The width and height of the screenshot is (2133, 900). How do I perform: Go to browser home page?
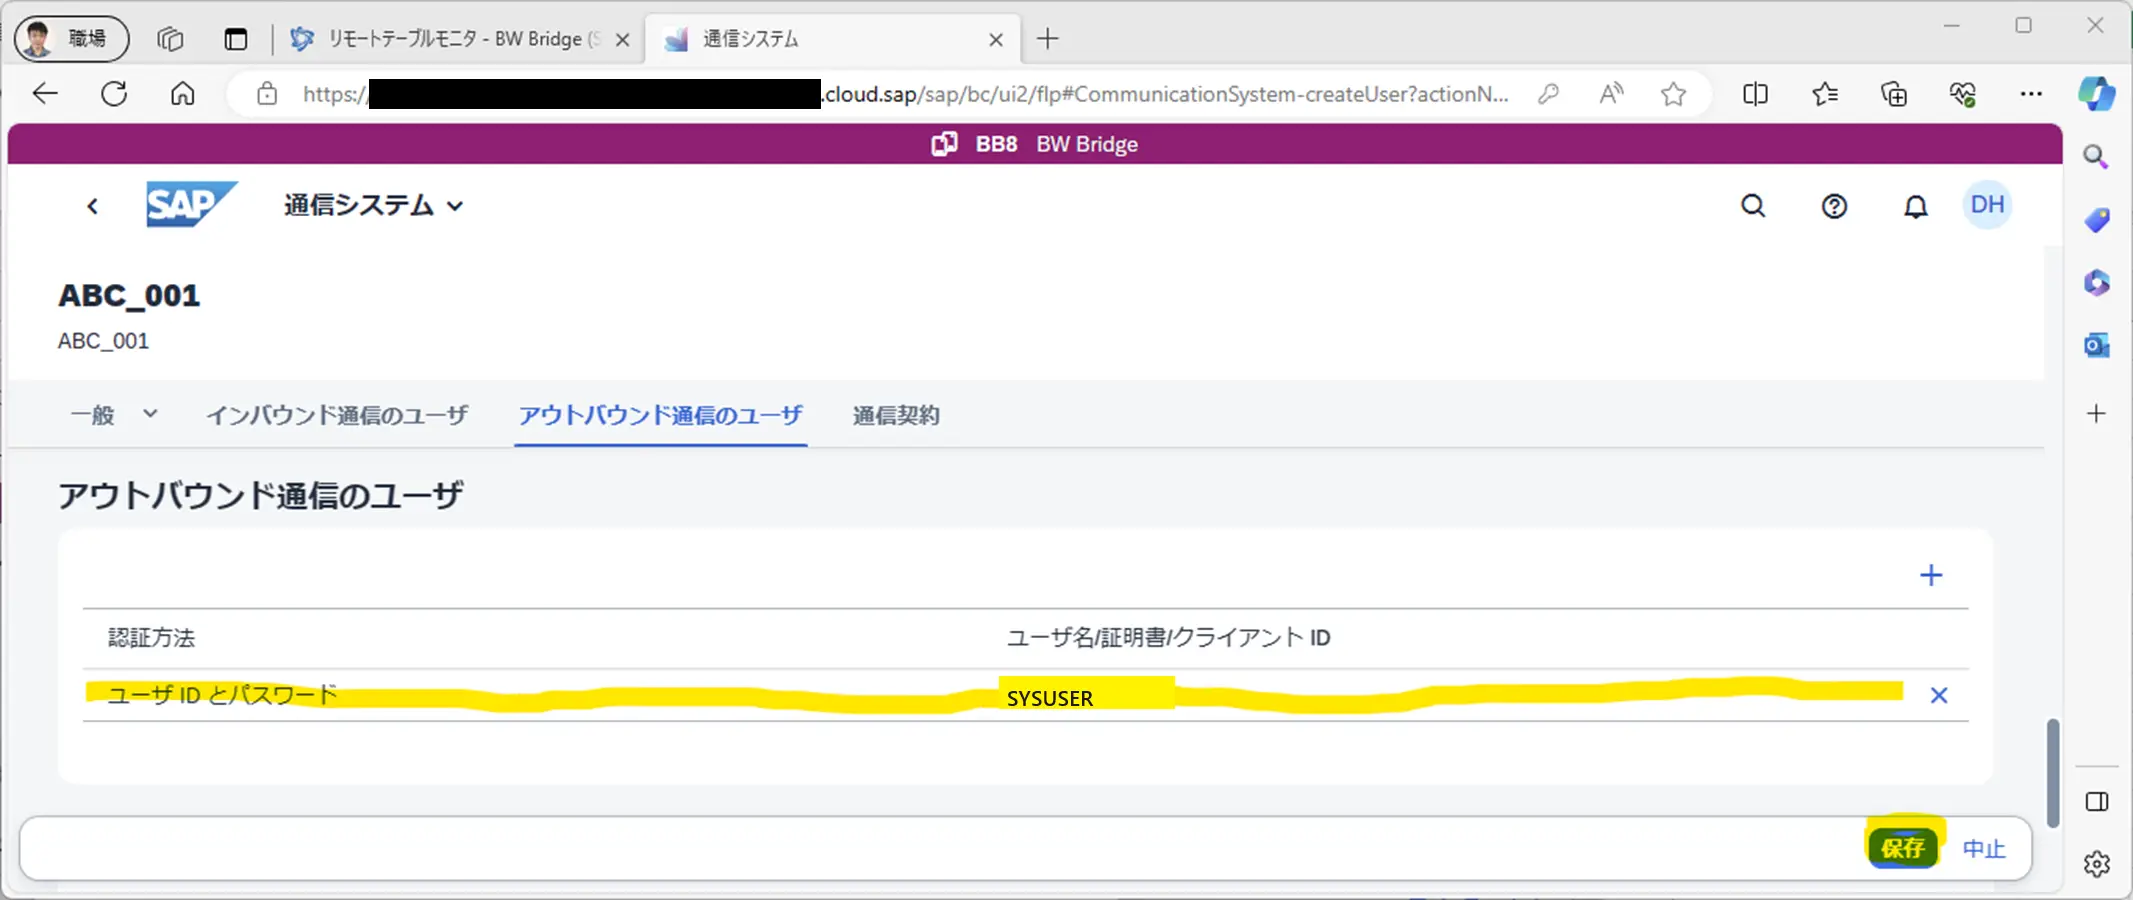(x=182, y=94)
